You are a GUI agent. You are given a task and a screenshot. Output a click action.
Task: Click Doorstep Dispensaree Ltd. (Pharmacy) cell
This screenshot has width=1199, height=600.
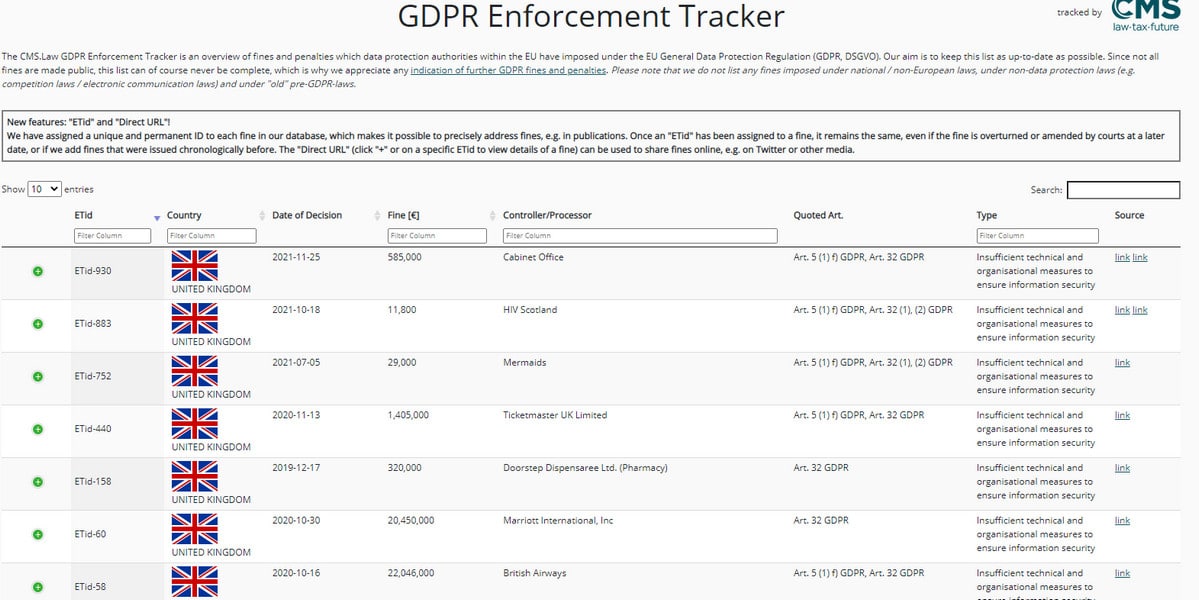(585, 469)
